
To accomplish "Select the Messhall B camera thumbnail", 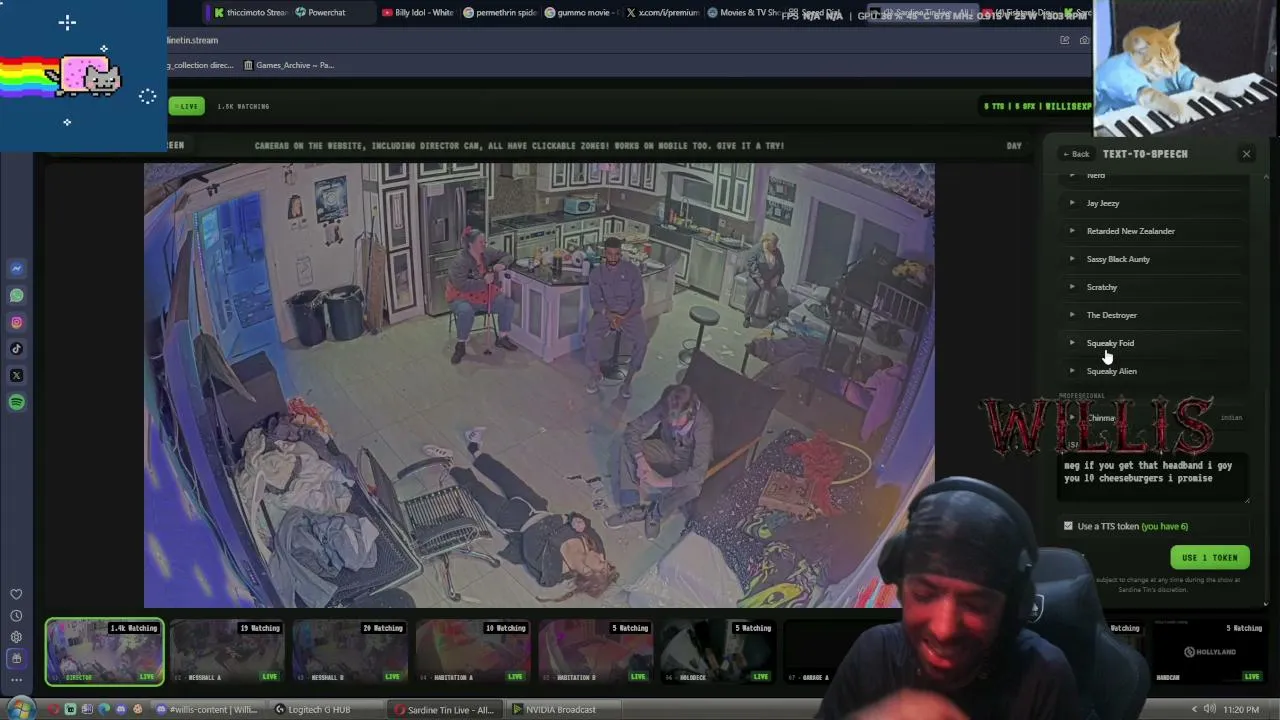I will (x=350, y=652).
